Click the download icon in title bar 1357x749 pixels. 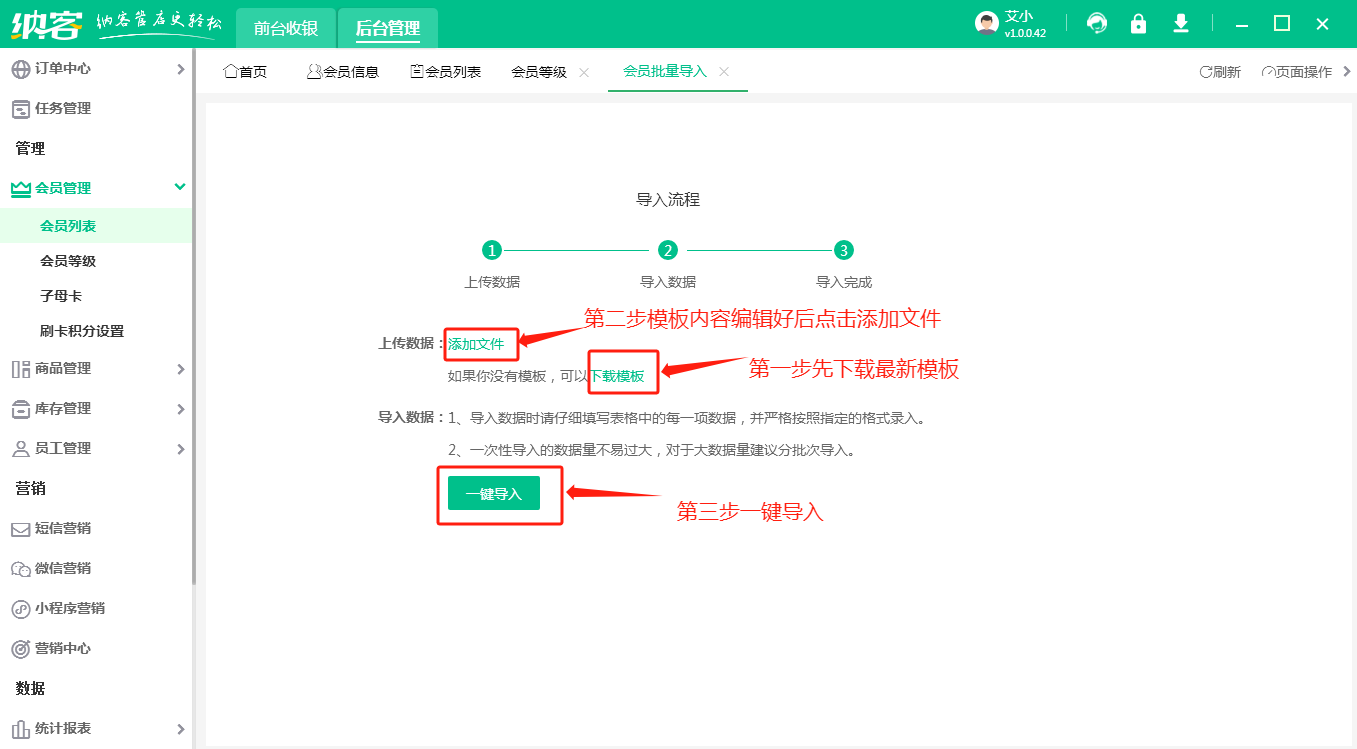(x=1181, y=24)
